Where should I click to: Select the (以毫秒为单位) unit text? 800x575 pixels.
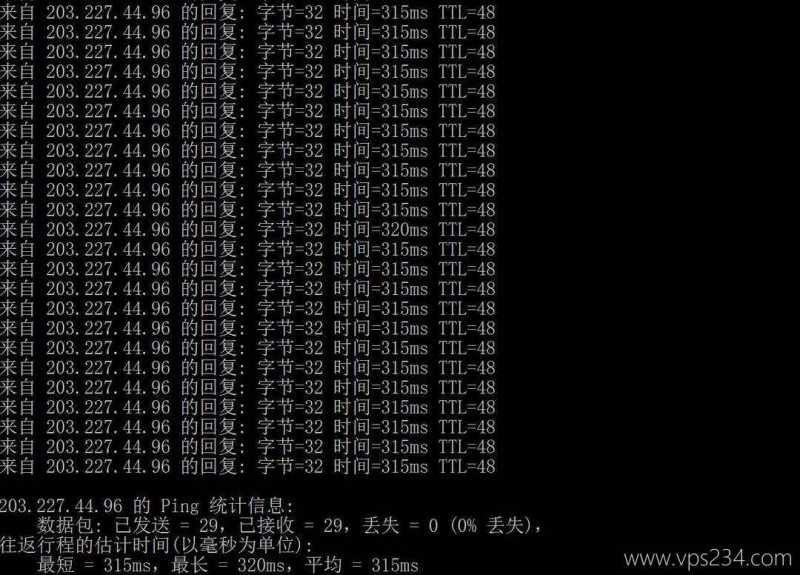pos(237,545)
